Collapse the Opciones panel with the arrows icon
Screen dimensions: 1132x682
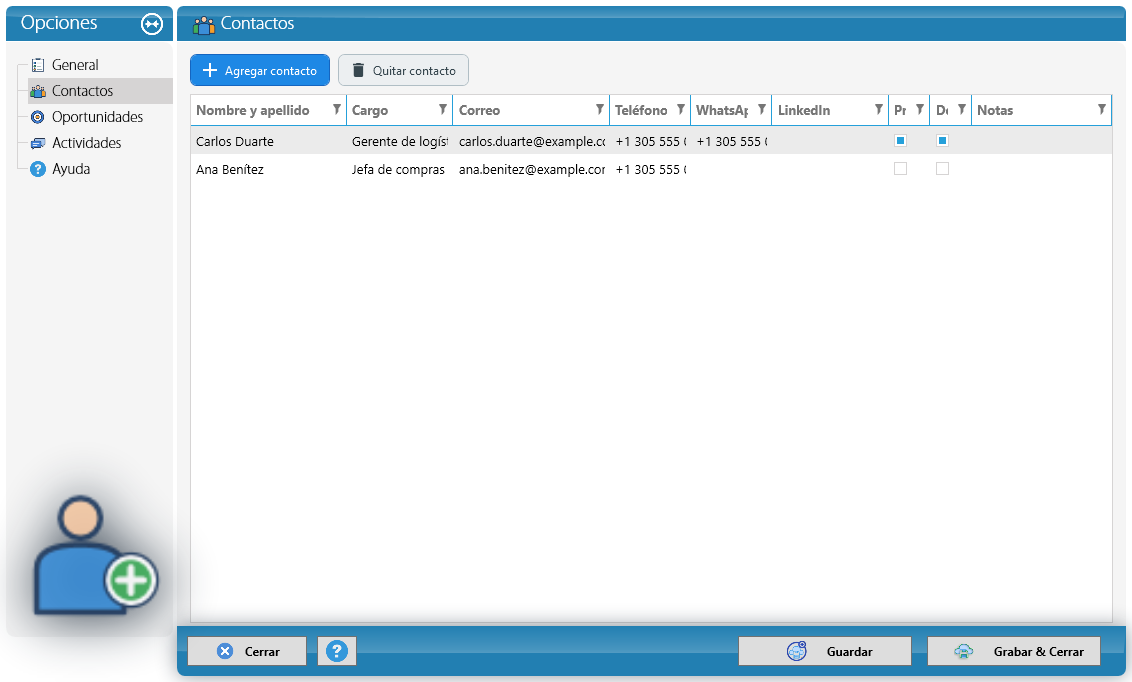pos(152,24)
